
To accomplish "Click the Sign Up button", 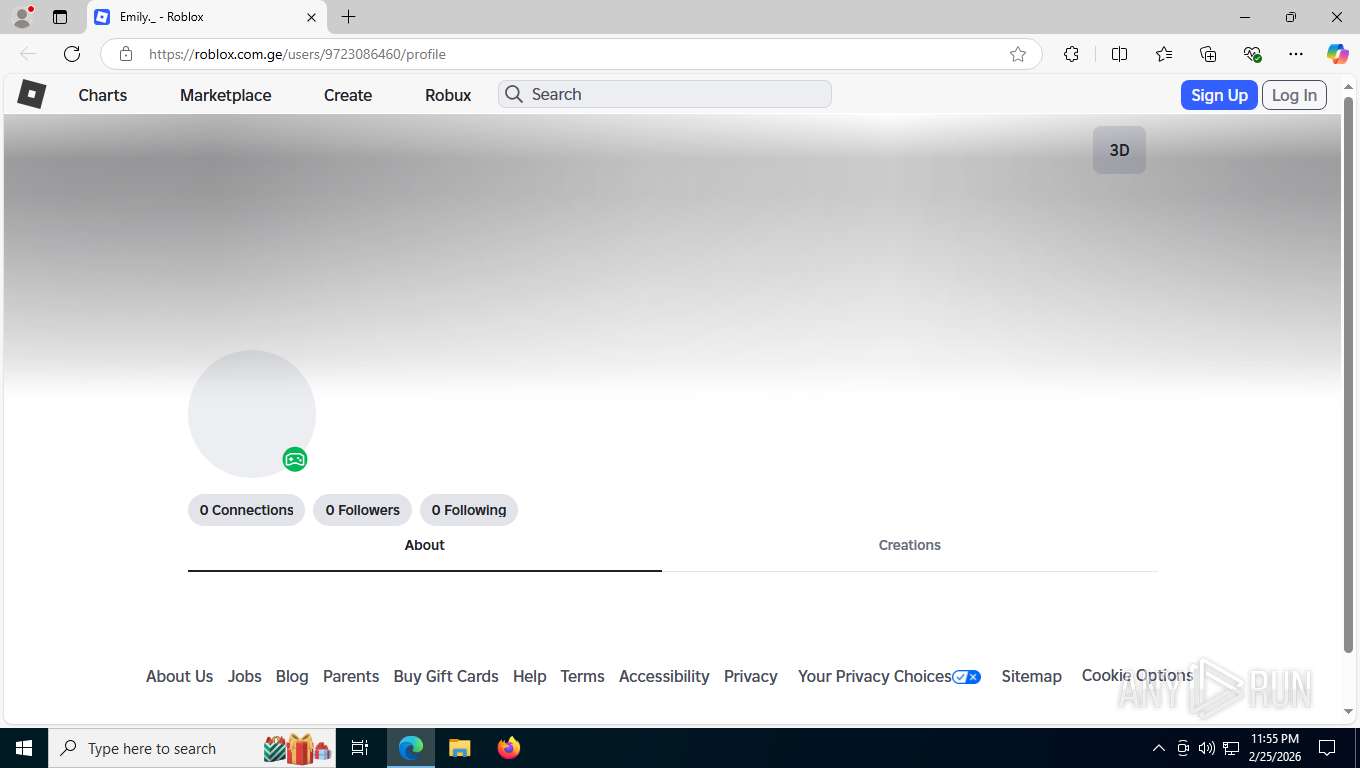I will click(x=1219, y=95).
